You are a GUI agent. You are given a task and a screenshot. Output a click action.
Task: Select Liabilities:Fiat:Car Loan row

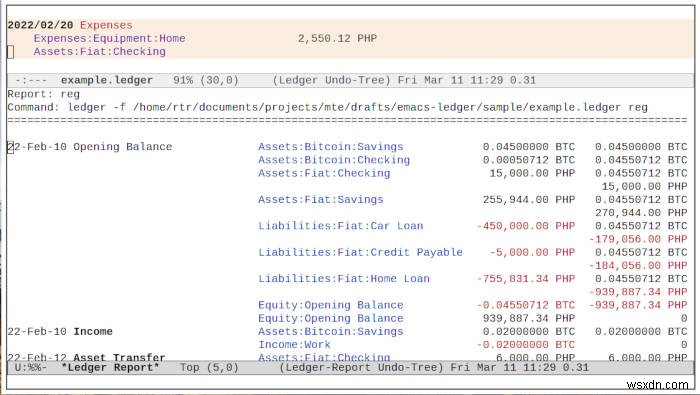(x=341, y=226)
